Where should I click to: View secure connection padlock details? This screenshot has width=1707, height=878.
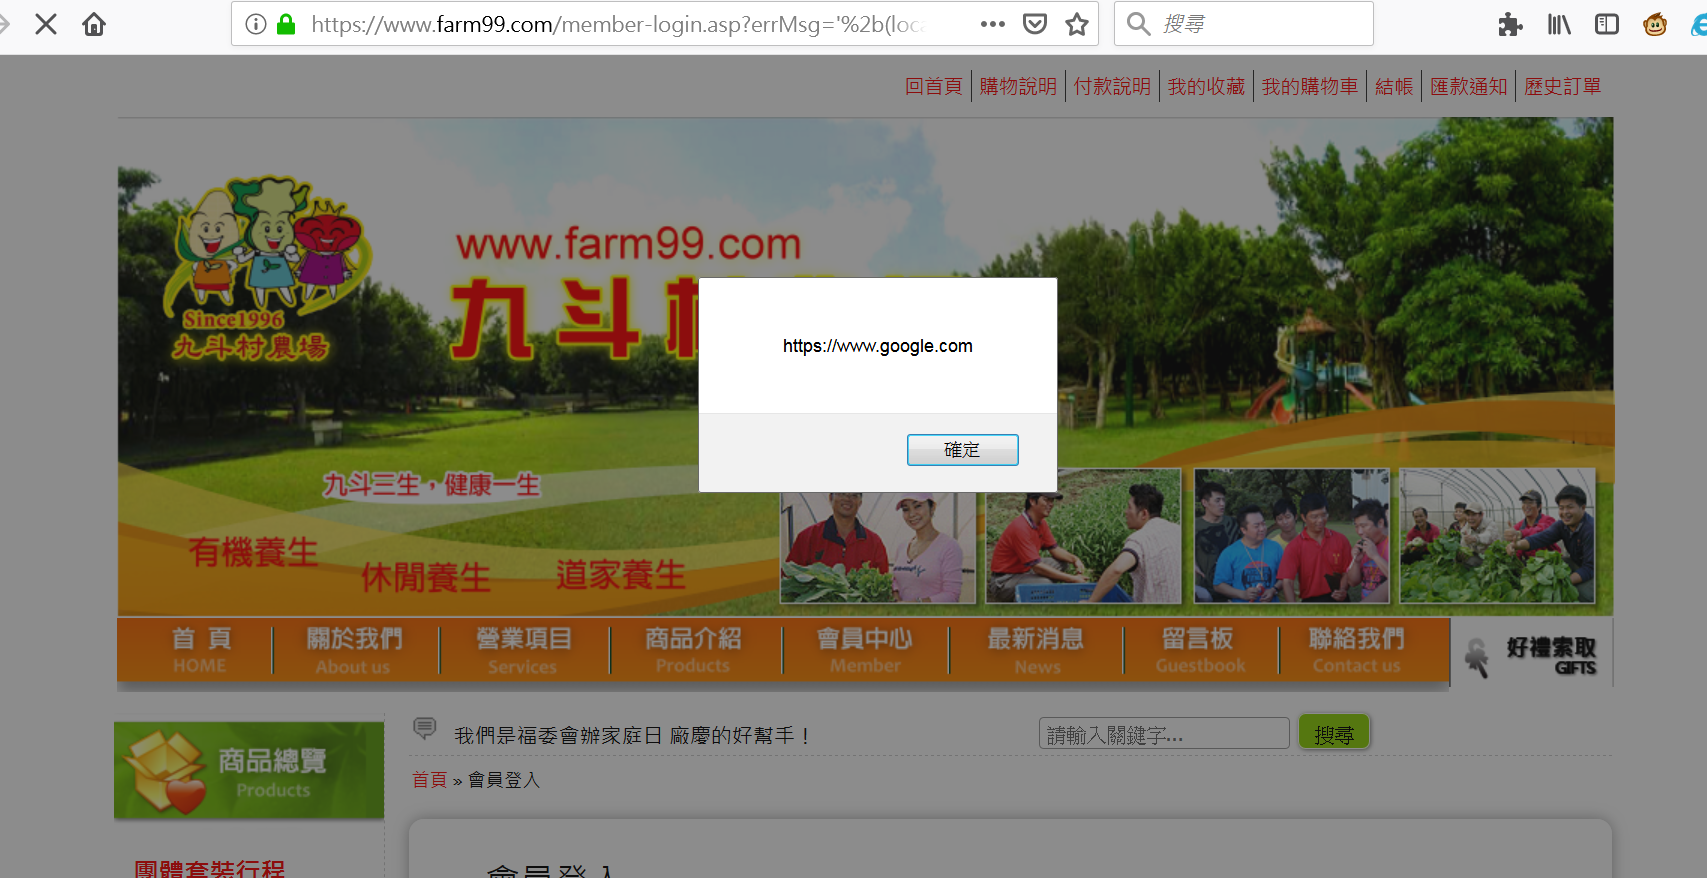coord(286,24)
